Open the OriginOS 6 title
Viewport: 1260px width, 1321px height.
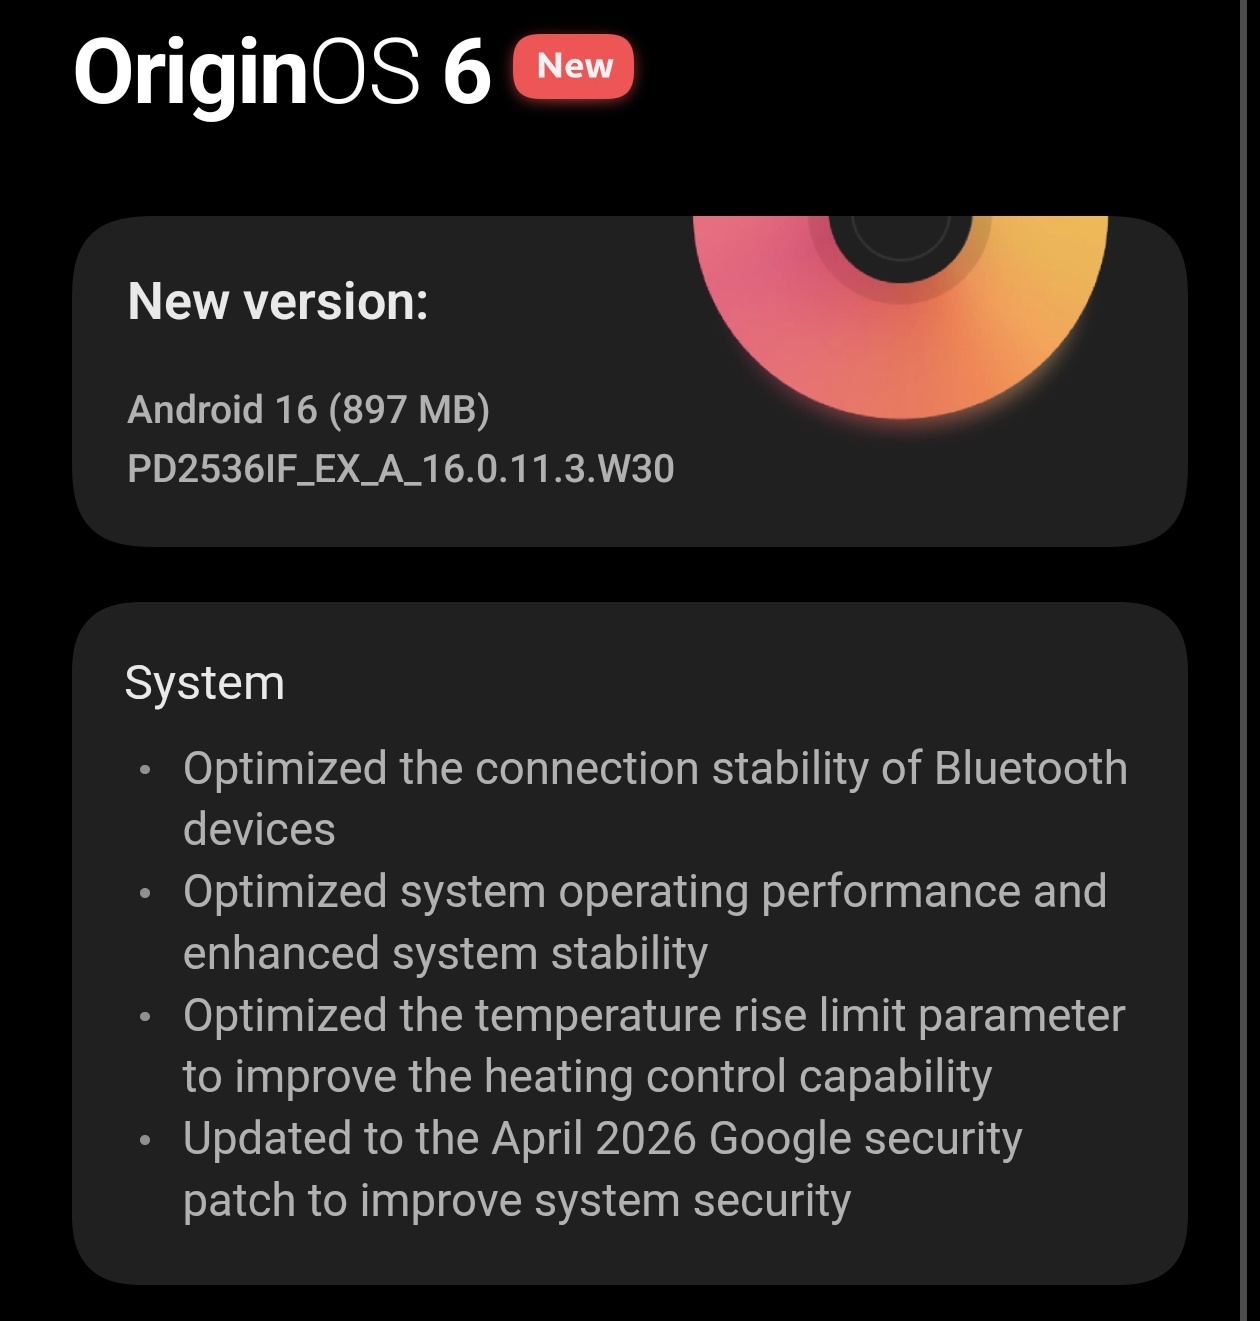[282, 74]
